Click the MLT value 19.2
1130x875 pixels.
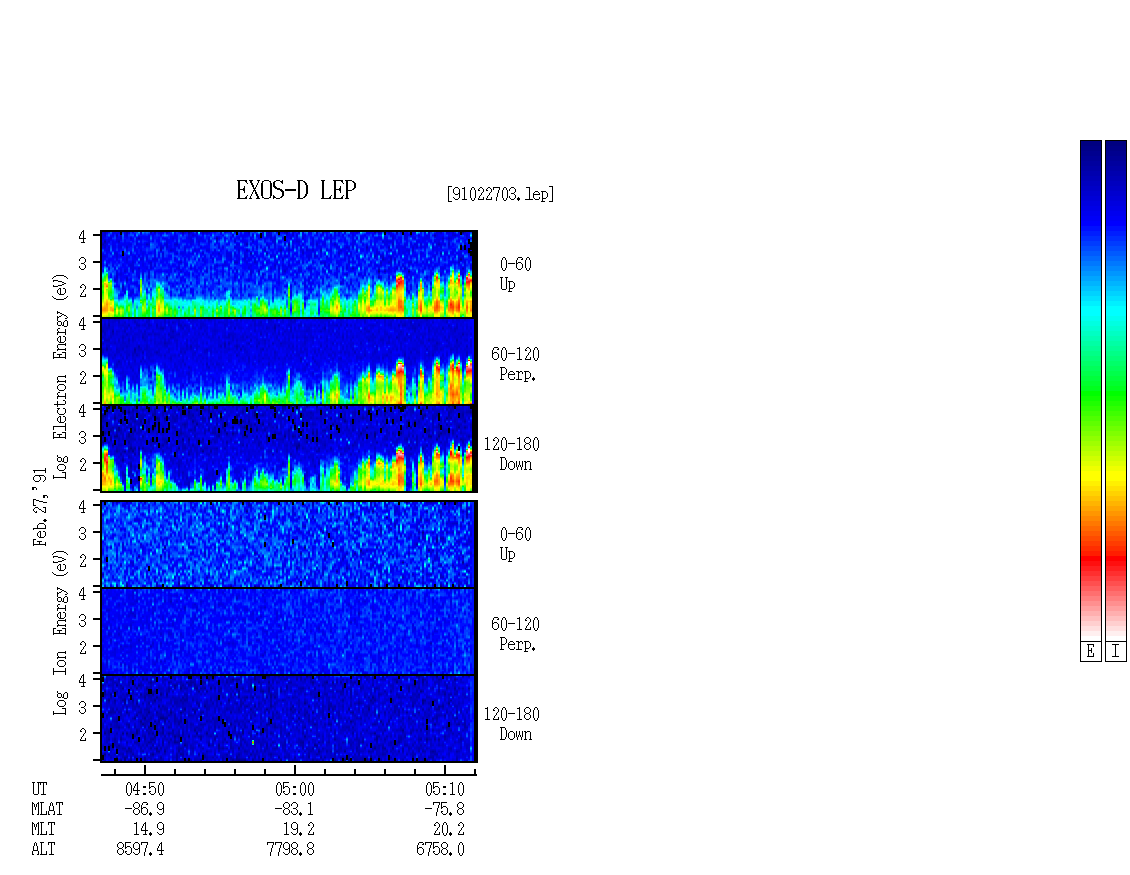(x=298, y=830)
